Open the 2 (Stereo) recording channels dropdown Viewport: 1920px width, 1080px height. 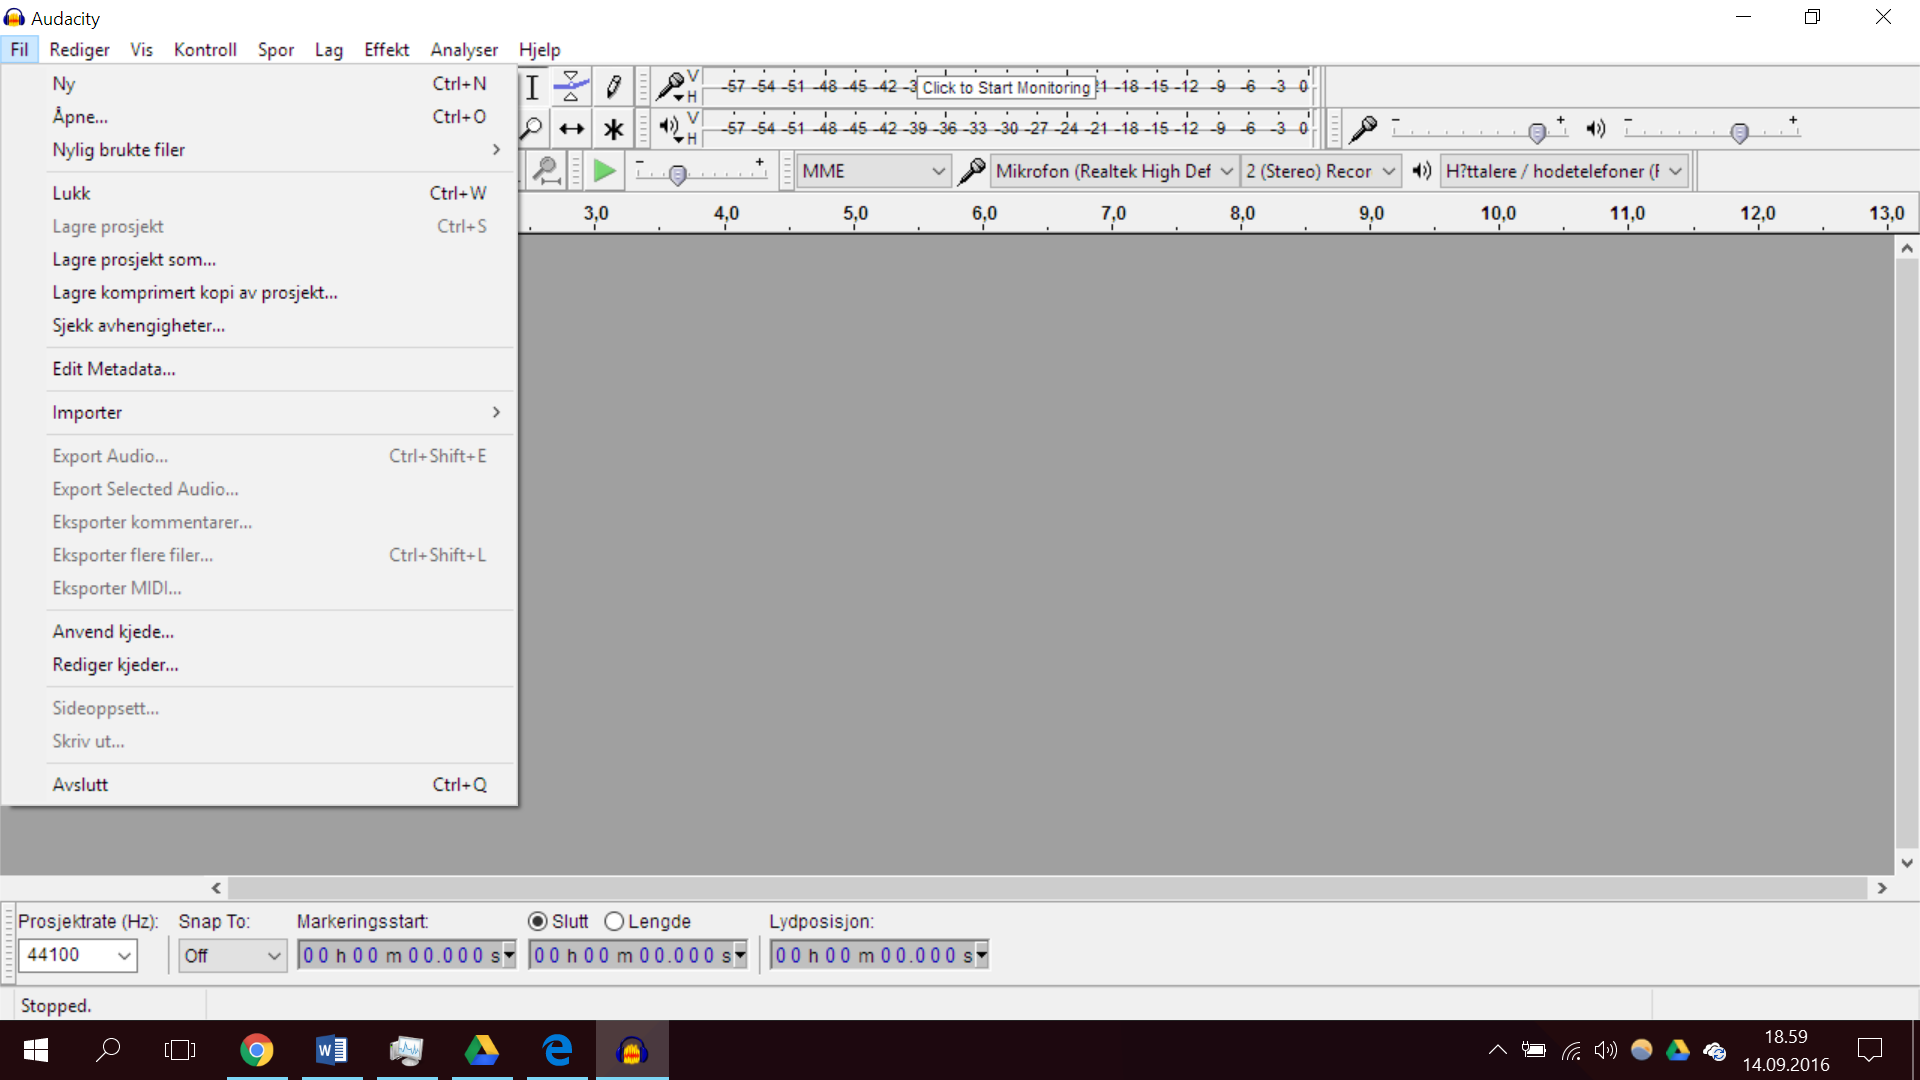point(1320,171)
